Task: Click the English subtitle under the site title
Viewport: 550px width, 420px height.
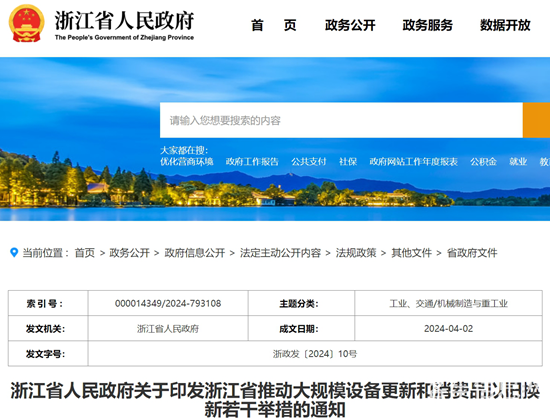Action: tap(124, 38)
